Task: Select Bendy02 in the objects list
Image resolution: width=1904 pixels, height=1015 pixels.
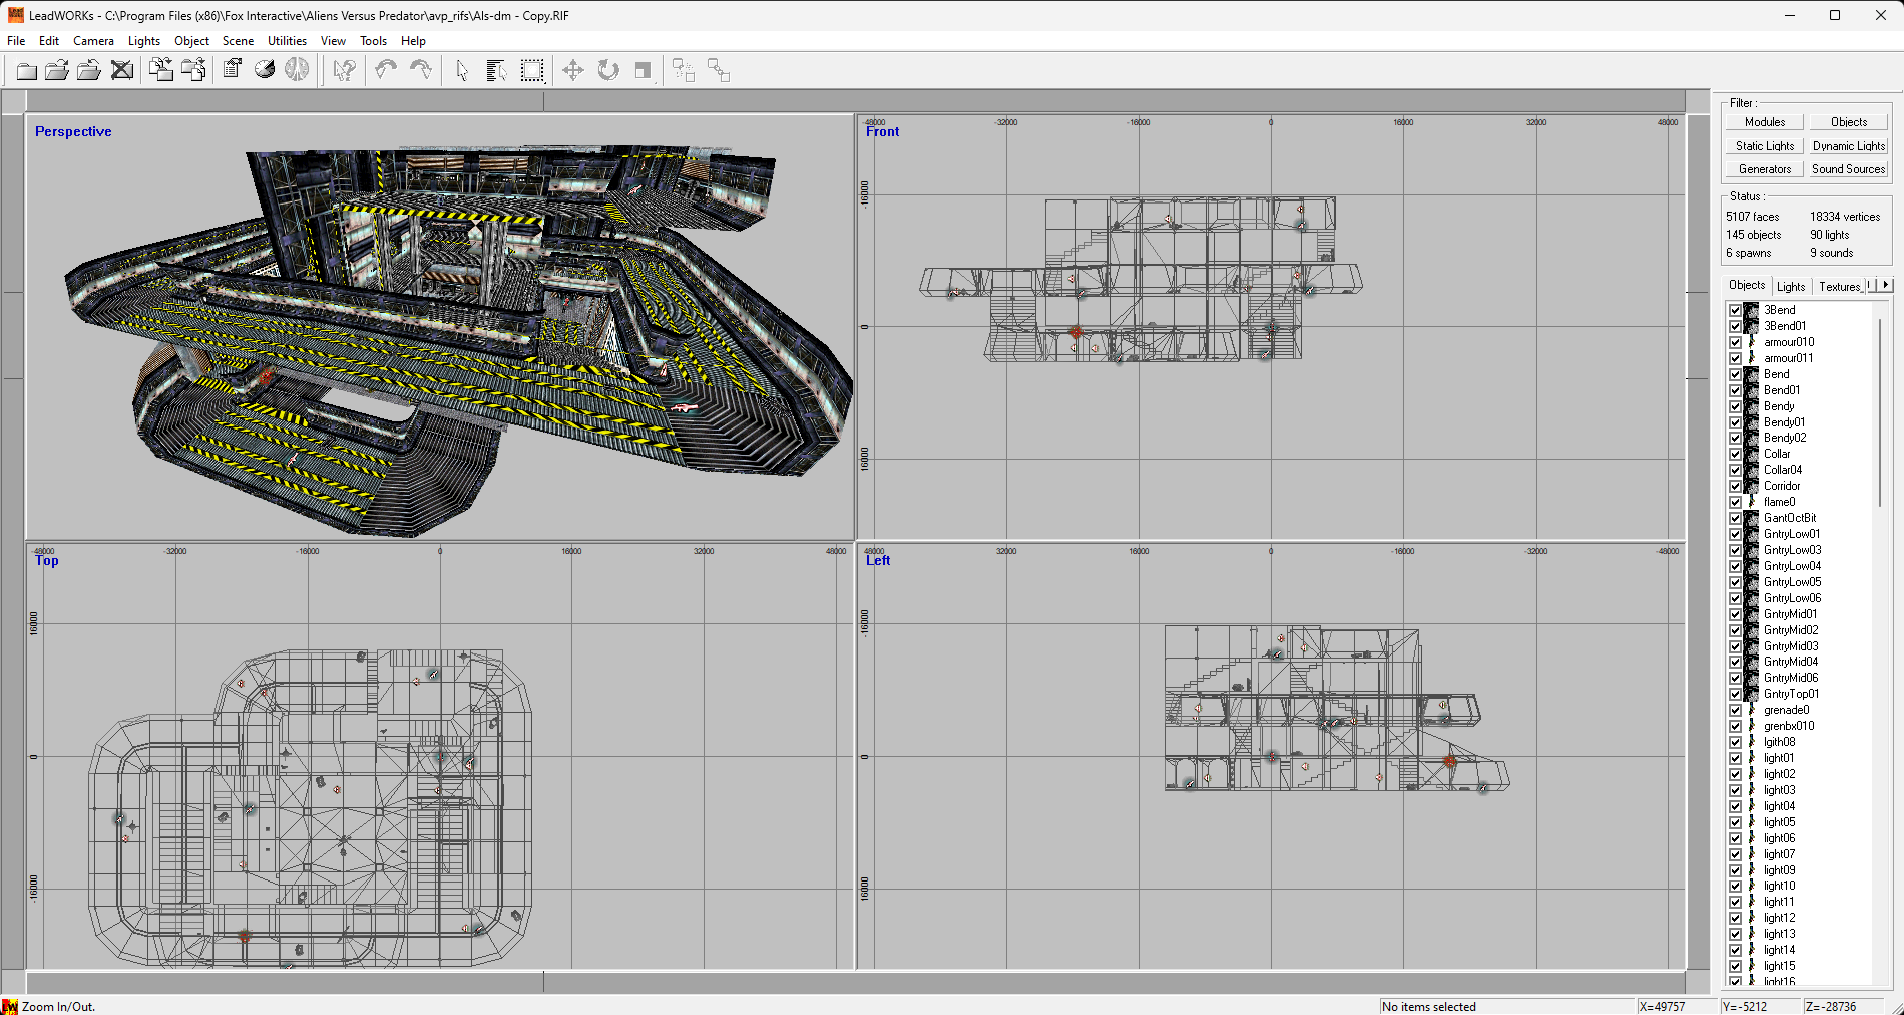Action: point(1785,438)
